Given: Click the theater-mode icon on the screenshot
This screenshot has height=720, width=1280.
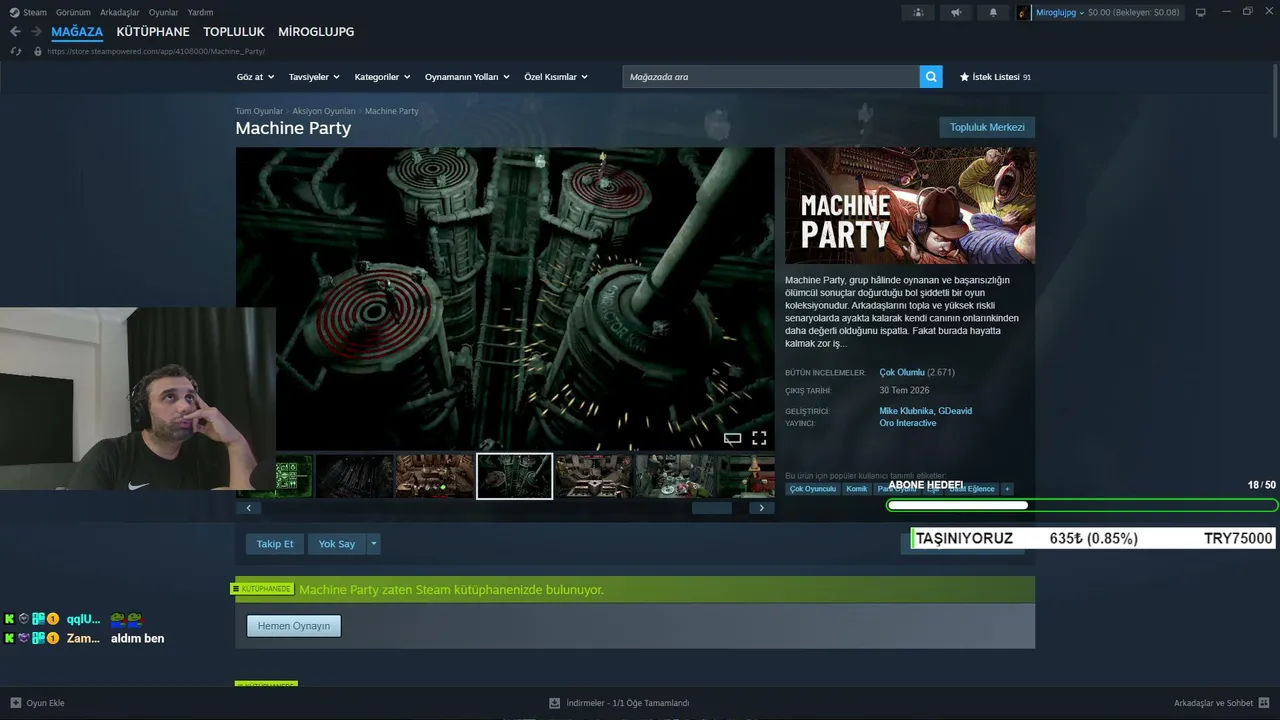Looking at the screenshot, I should point(732,438).
